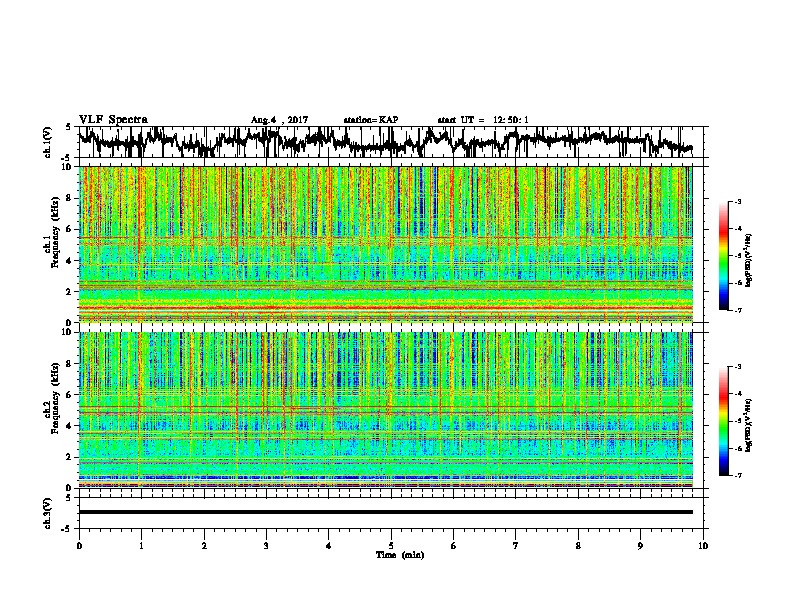The width and height of the screenshot is (792, 612).
Task: Click time axis tick label '4'
Action: pos(329,546)
